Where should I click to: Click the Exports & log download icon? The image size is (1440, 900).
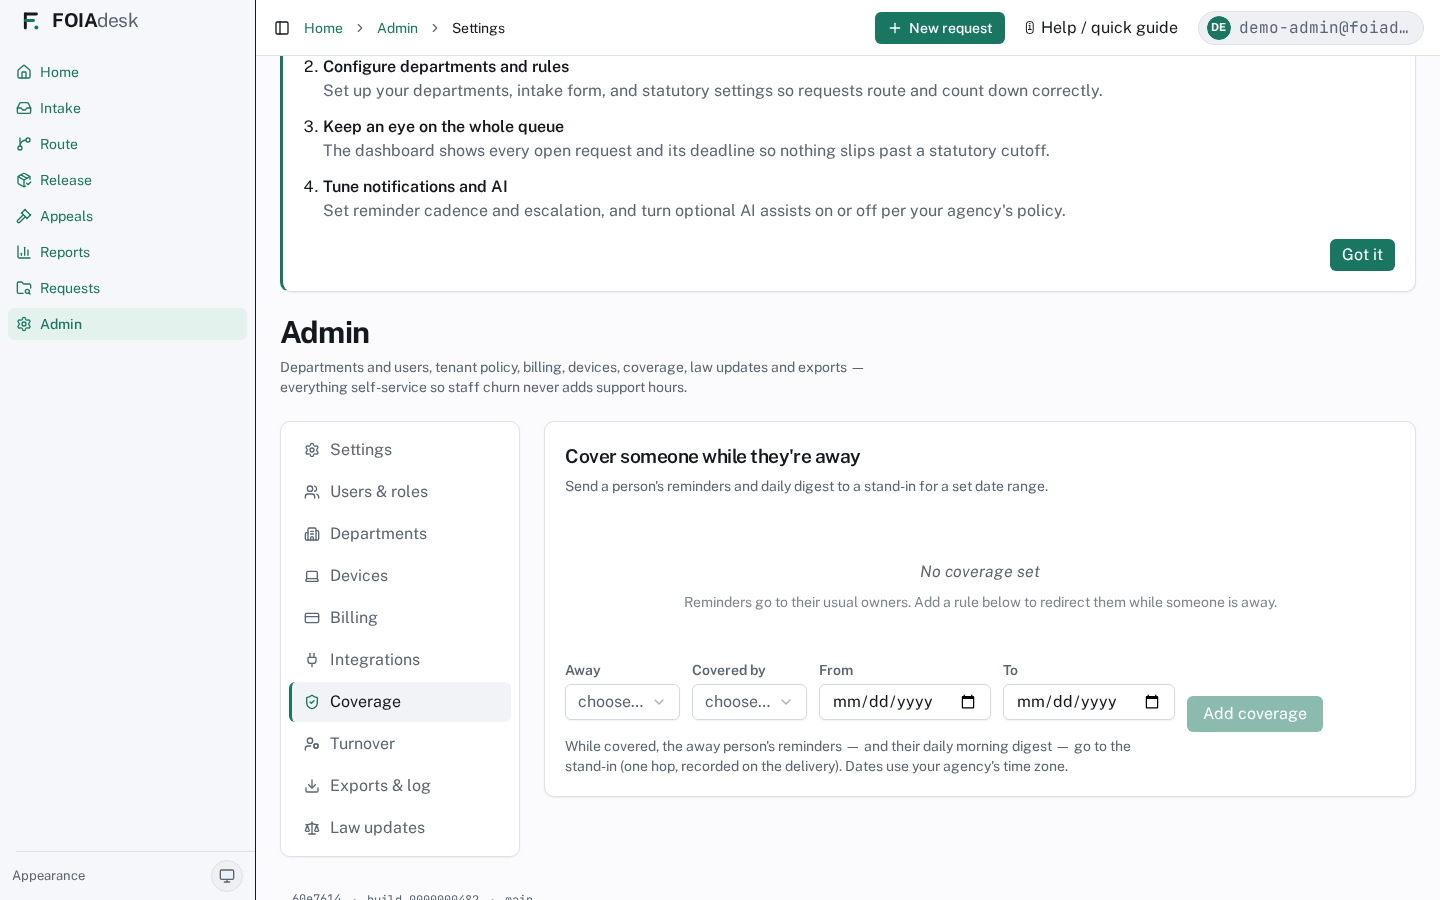point(312,786)
